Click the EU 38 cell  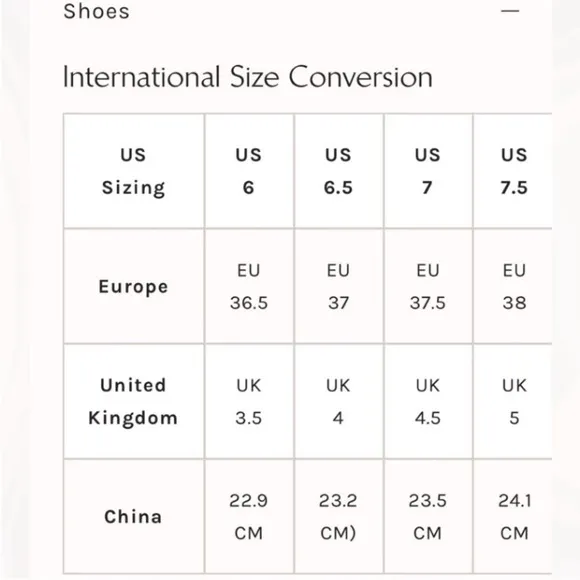(x=513, y=287)
